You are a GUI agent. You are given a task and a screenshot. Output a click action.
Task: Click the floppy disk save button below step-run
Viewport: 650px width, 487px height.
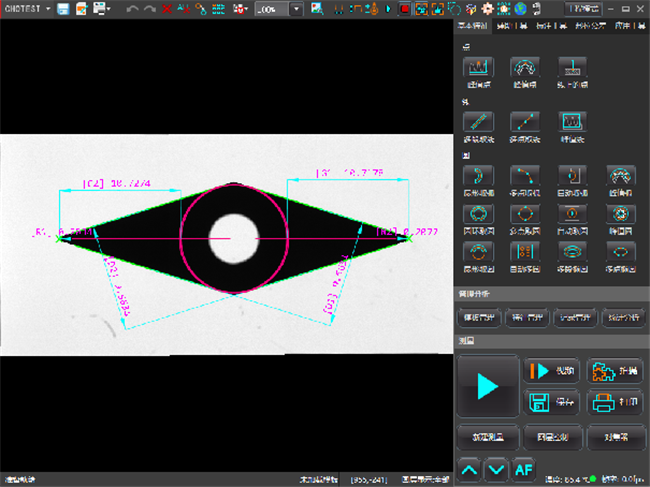pyautogui.click(x=550, y=402)
